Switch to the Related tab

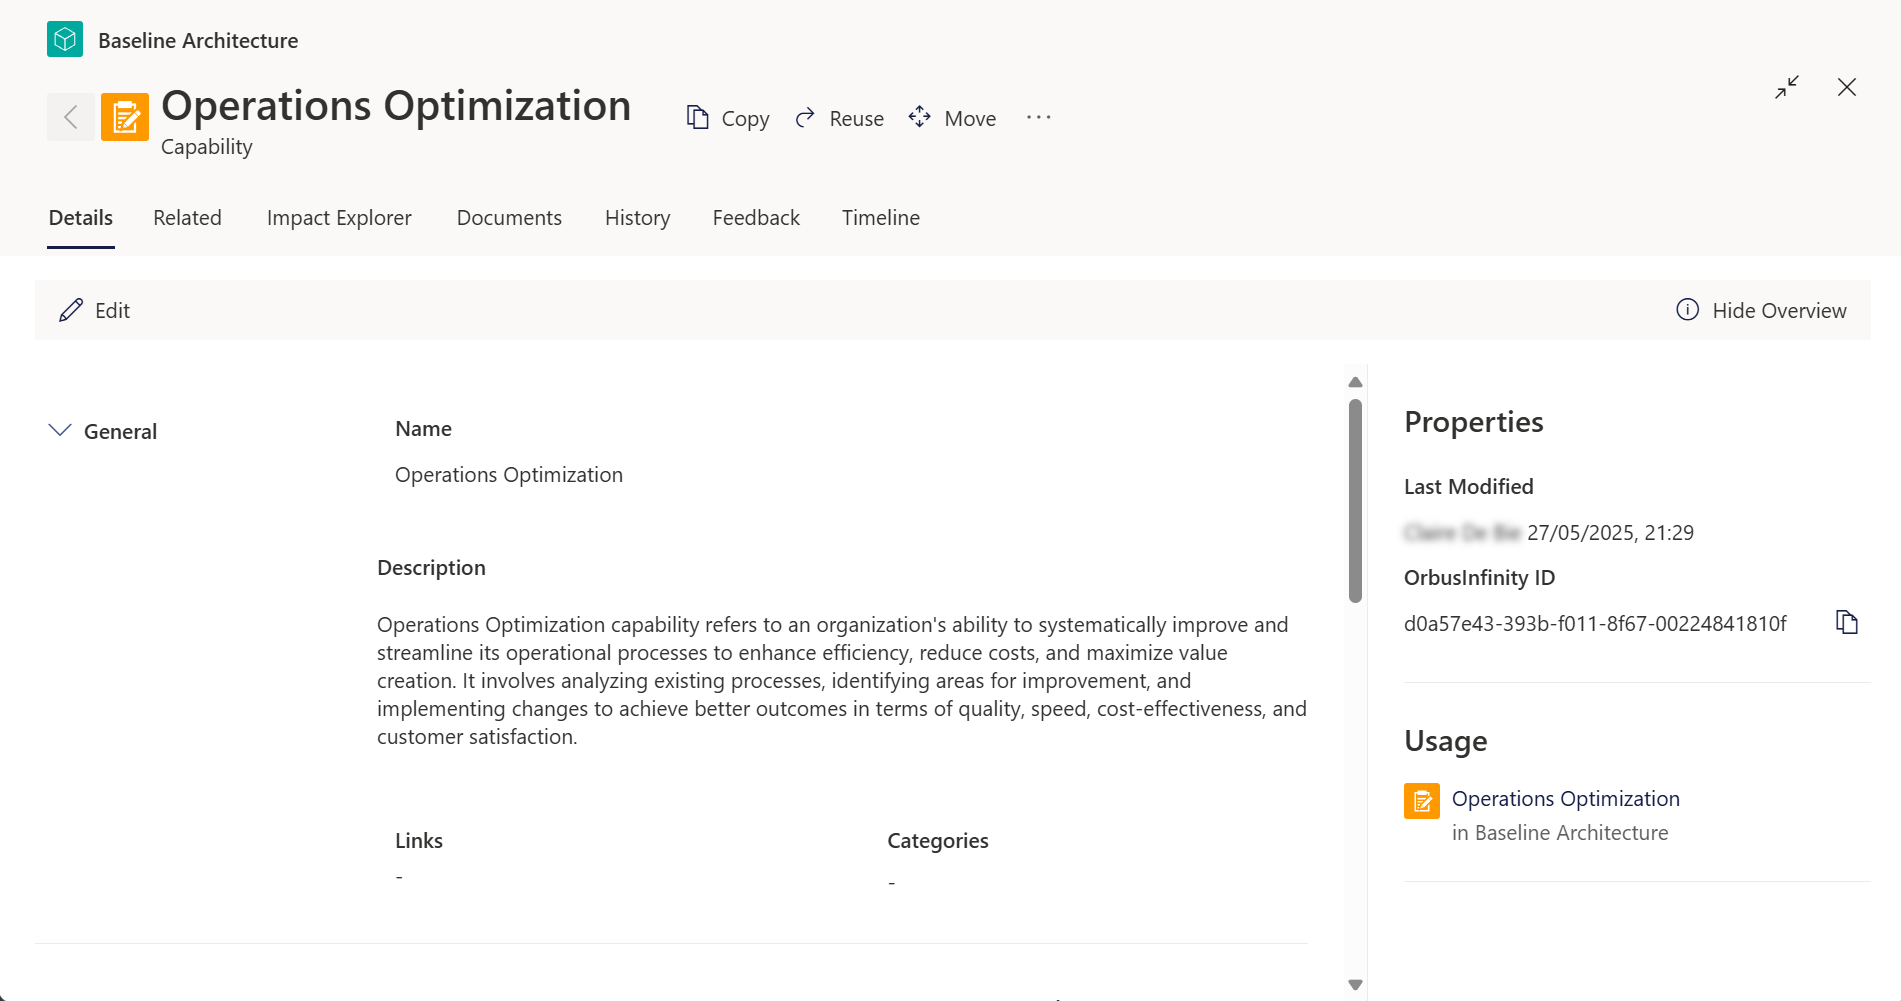click(187, 218)
